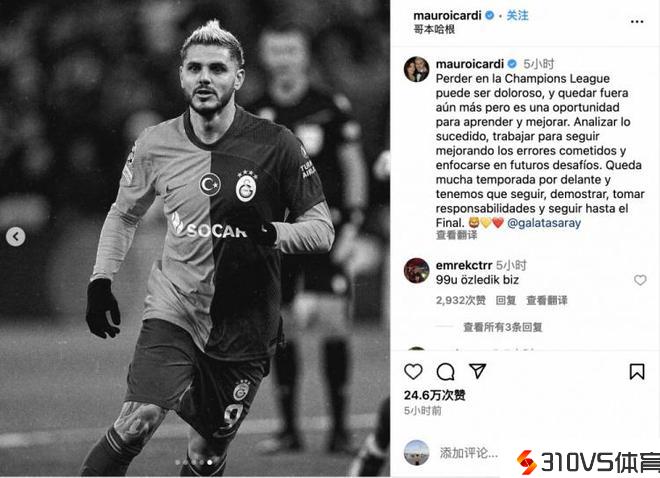Select last carousel dot indicator
The height and width of the screenshot is (478, 660).
(210, 462)
